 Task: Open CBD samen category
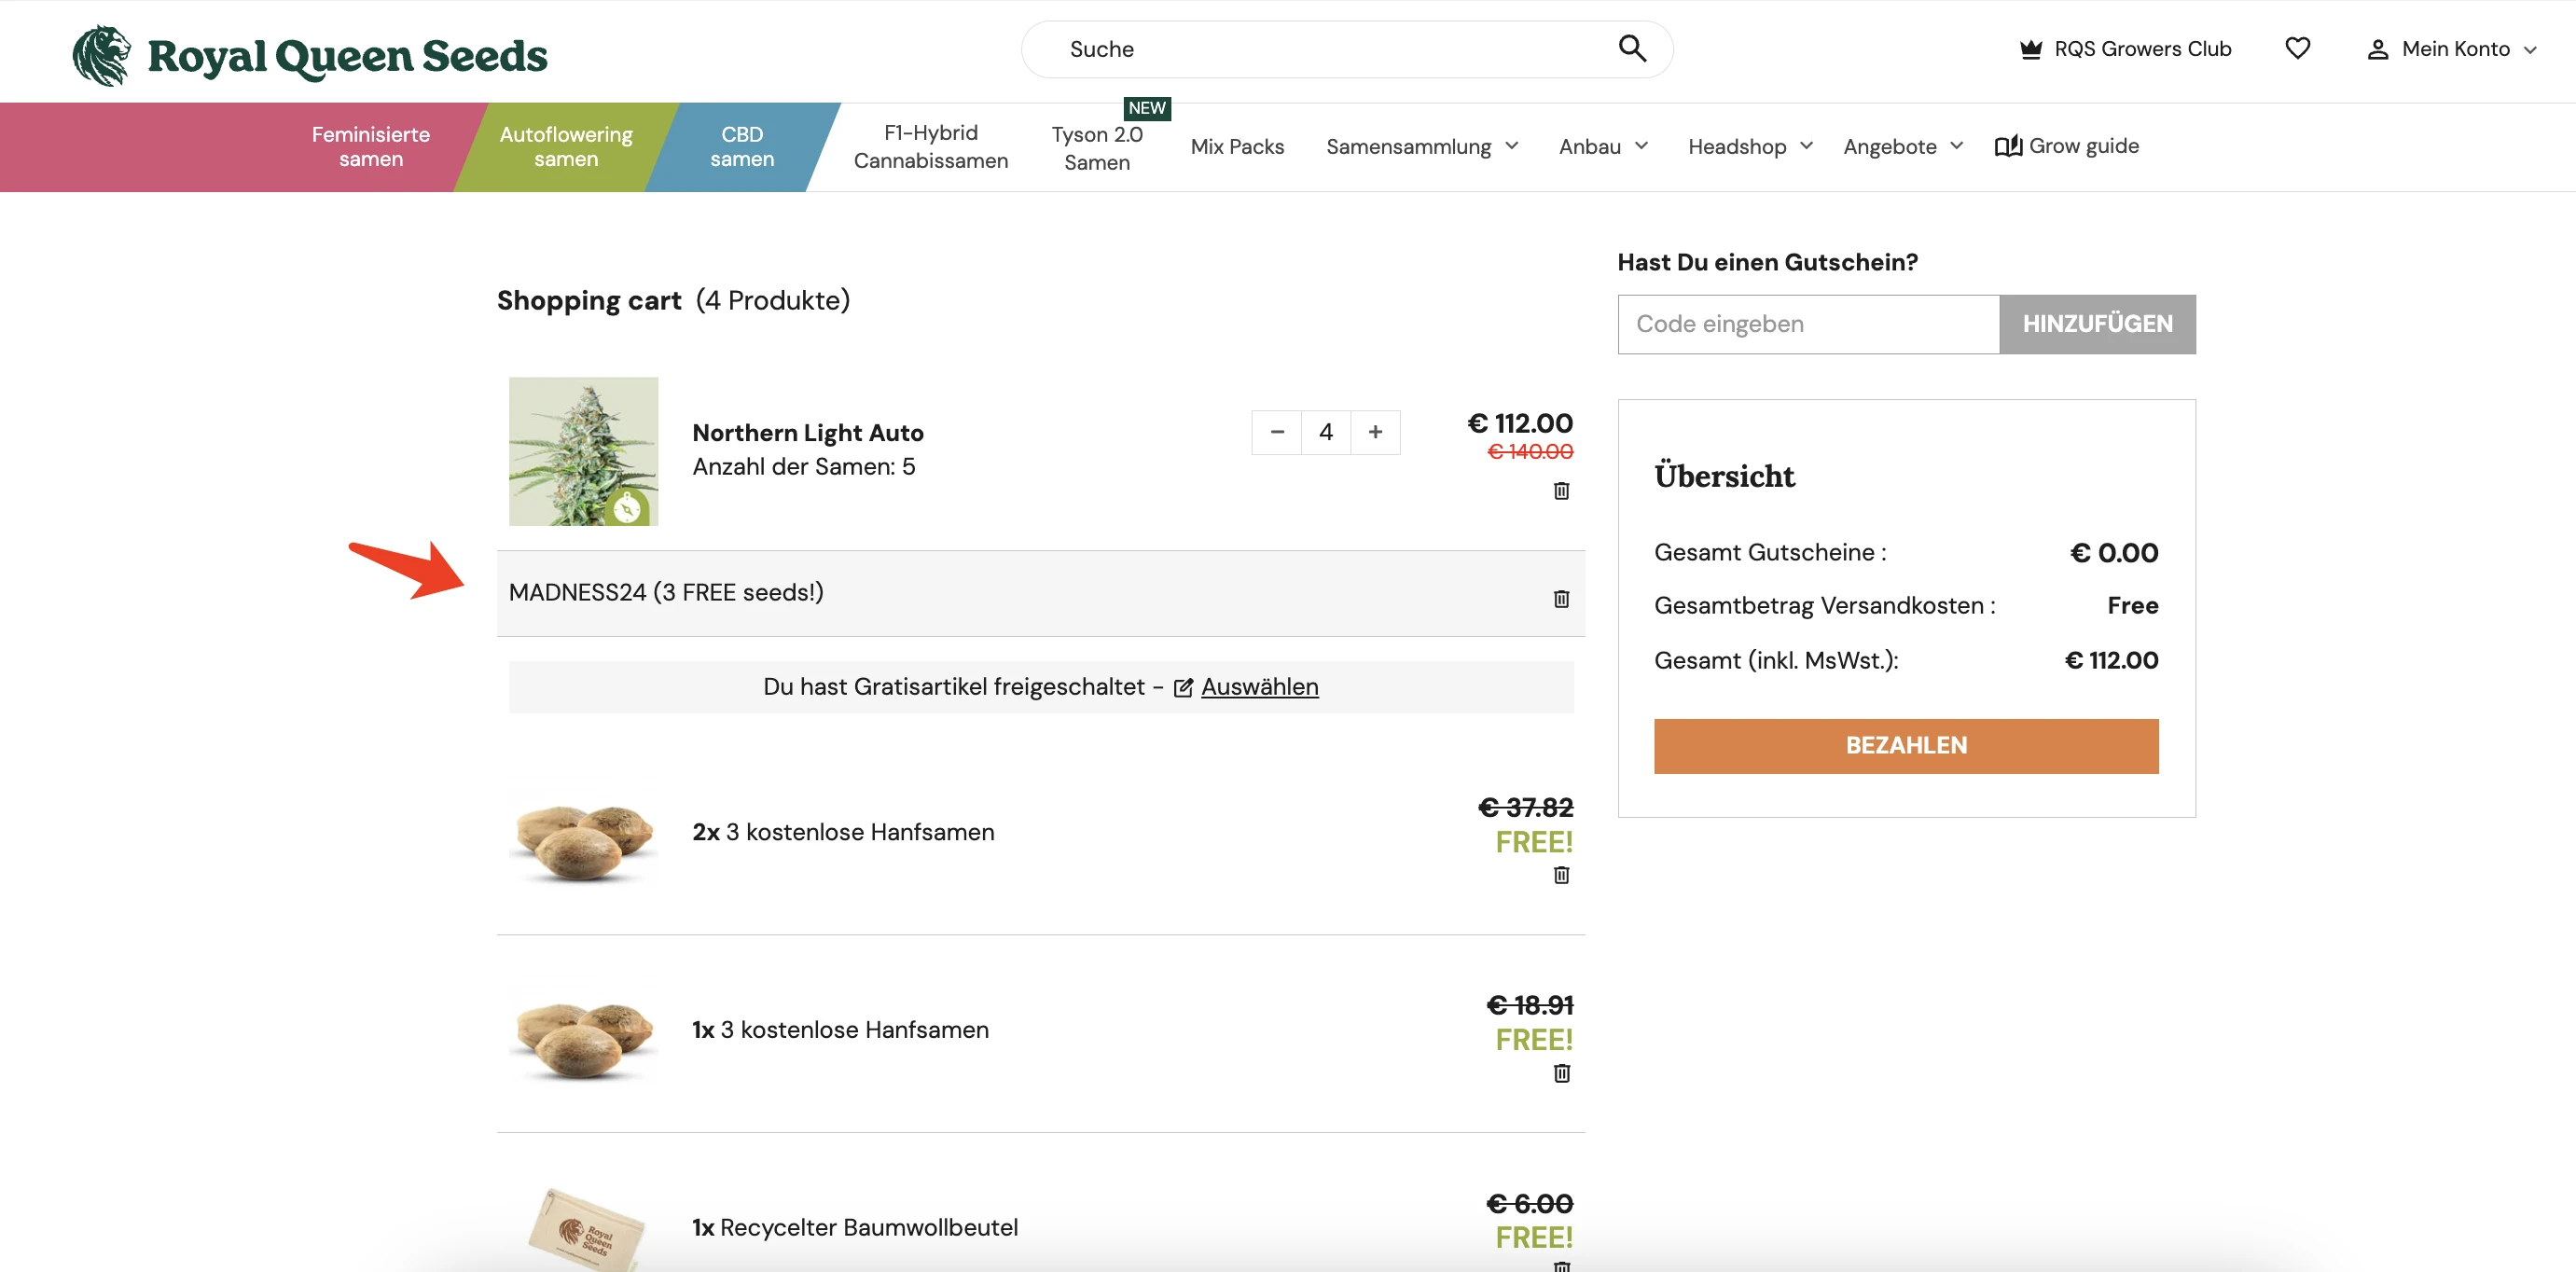[742, 147]
